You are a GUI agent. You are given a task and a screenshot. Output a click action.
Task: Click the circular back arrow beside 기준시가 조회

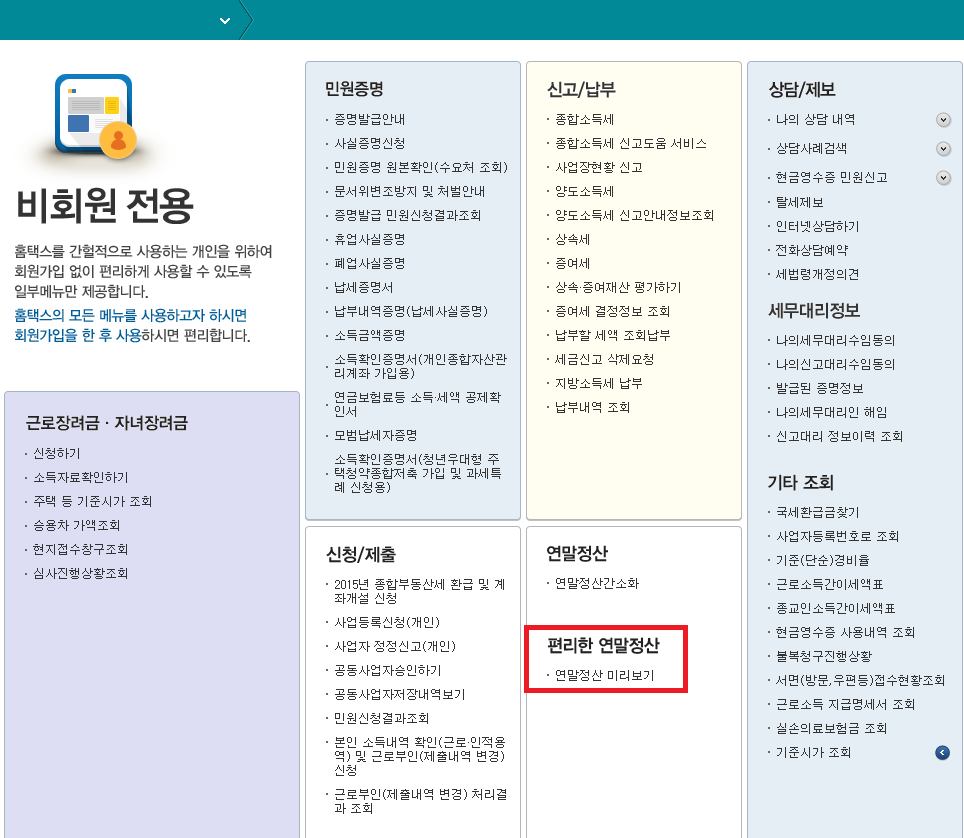[x=940, y=752]
